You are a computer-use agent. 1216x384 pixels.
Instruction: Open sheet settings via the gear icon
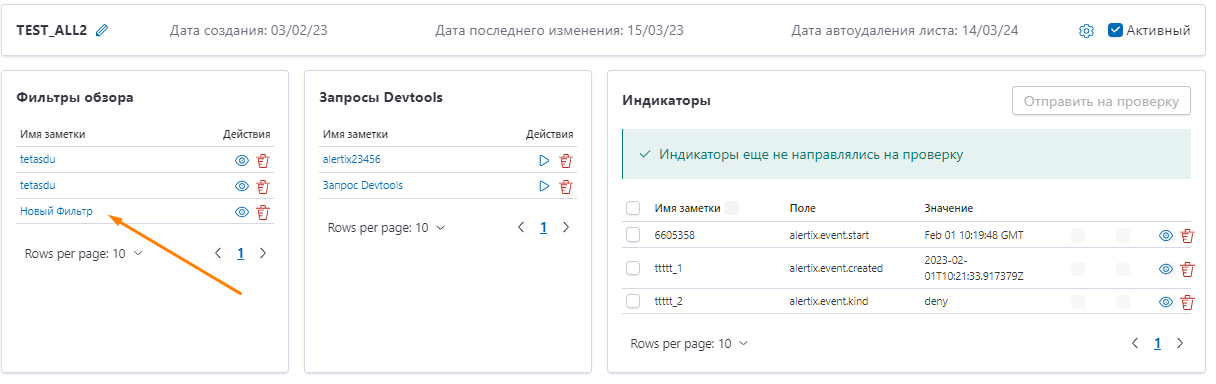pyautogui.click(x=1087, y=31)
